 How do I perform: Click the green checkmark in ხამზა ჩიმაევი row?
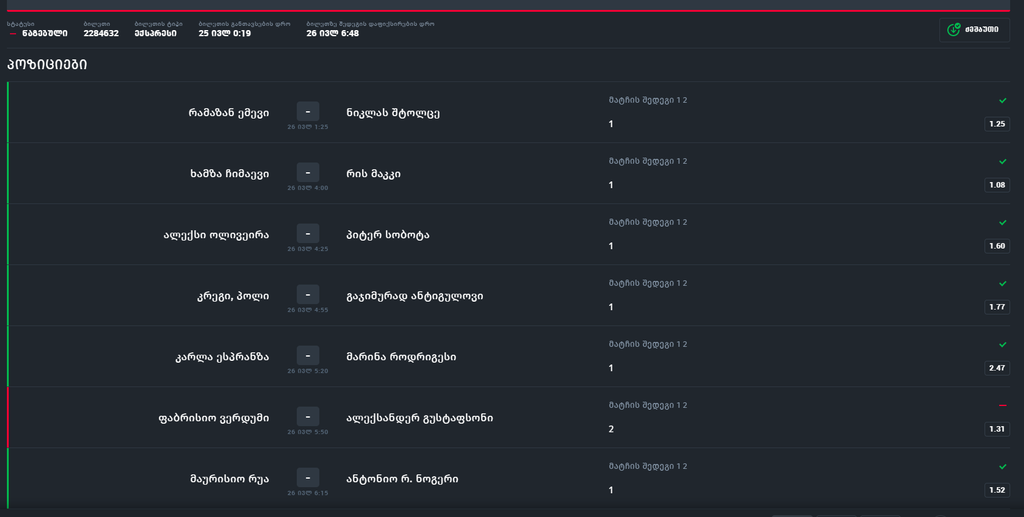1002,162
